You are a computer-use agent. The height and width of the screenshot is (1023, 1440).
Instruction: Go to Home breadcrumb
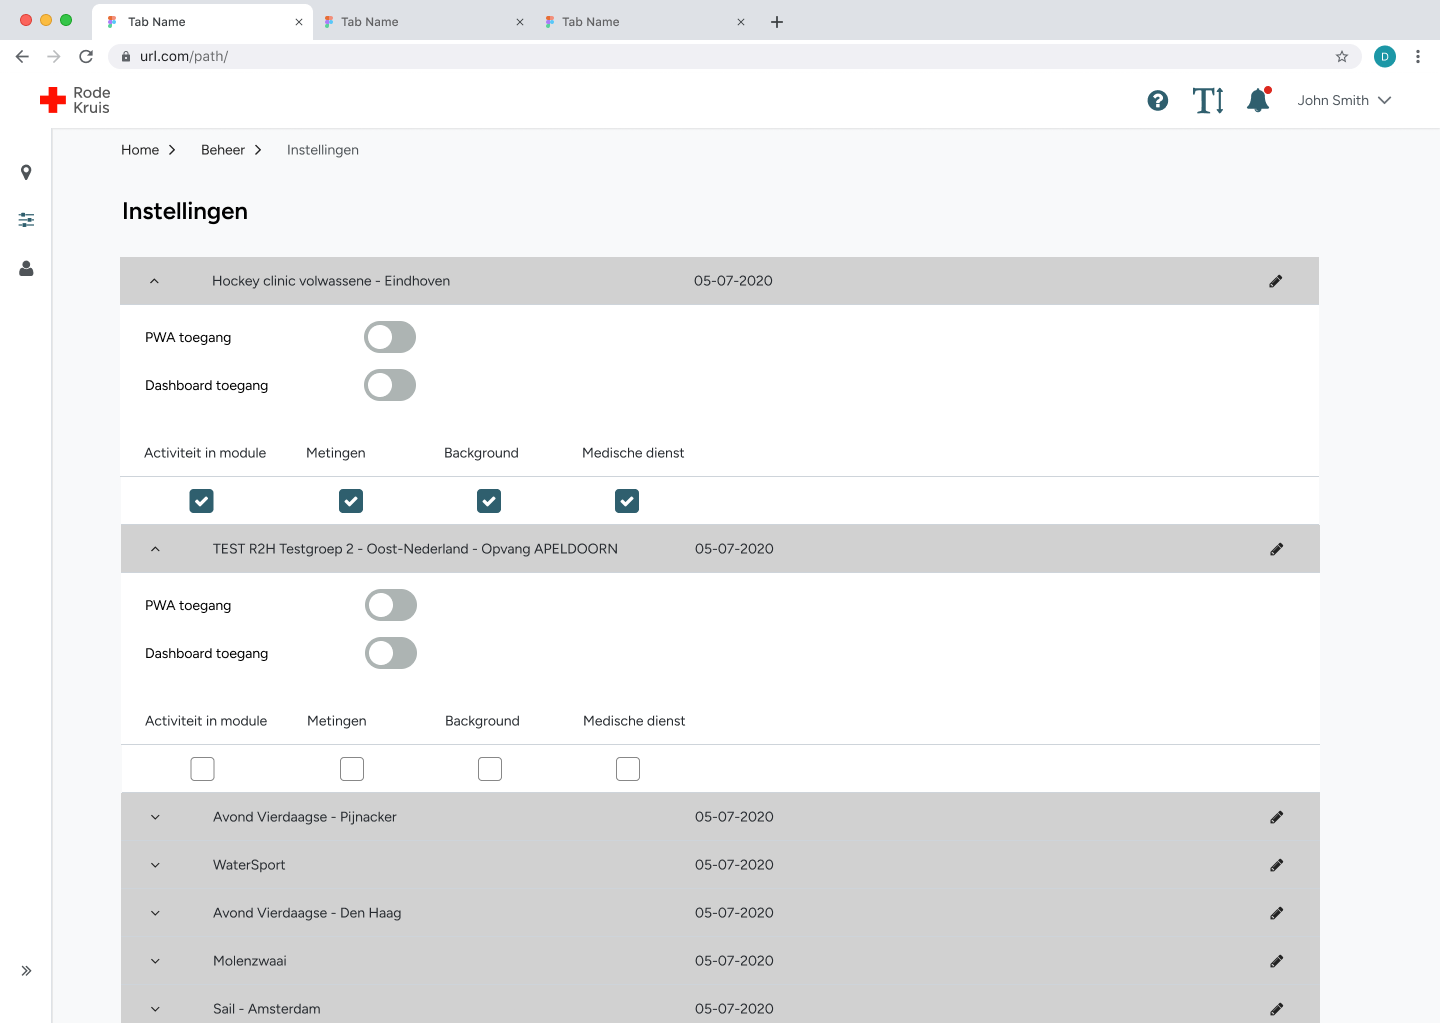click(140, 150)
